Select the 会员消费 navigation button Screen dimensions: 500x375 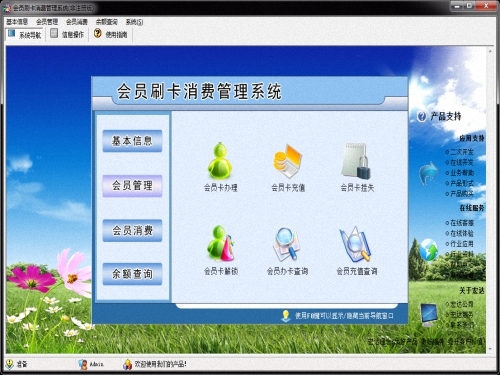point(132,230)
